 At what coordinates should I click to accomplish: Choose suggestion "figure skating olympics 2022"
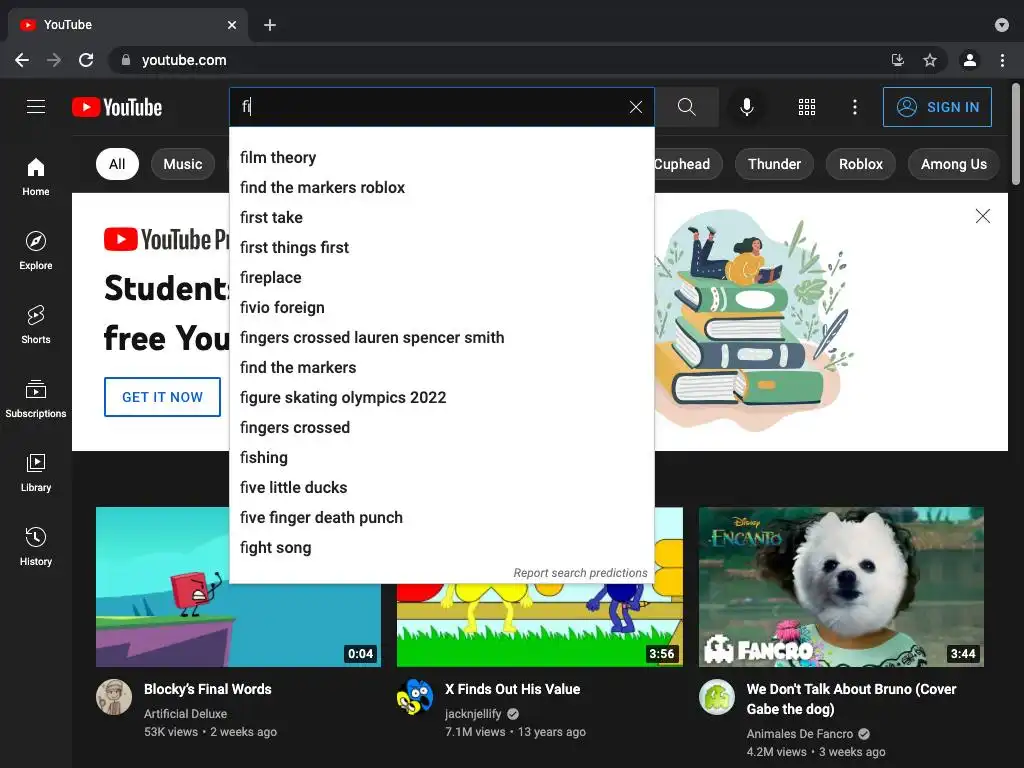point(442,398)
